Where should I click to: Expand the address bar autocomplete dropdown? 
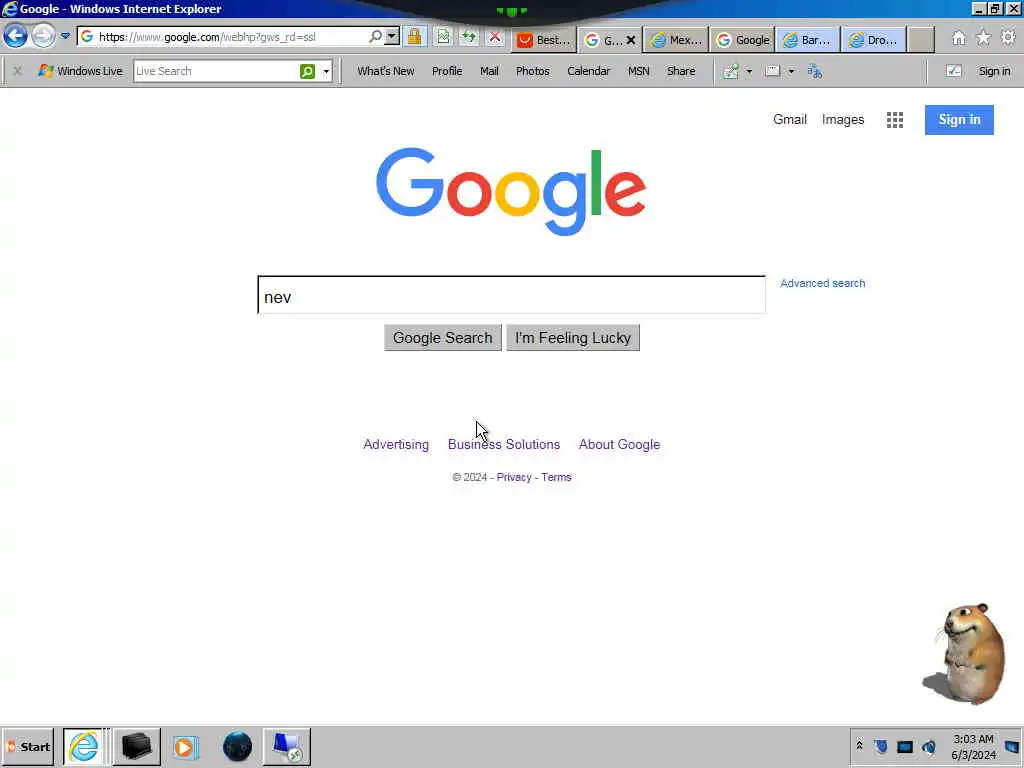point(392,37)
